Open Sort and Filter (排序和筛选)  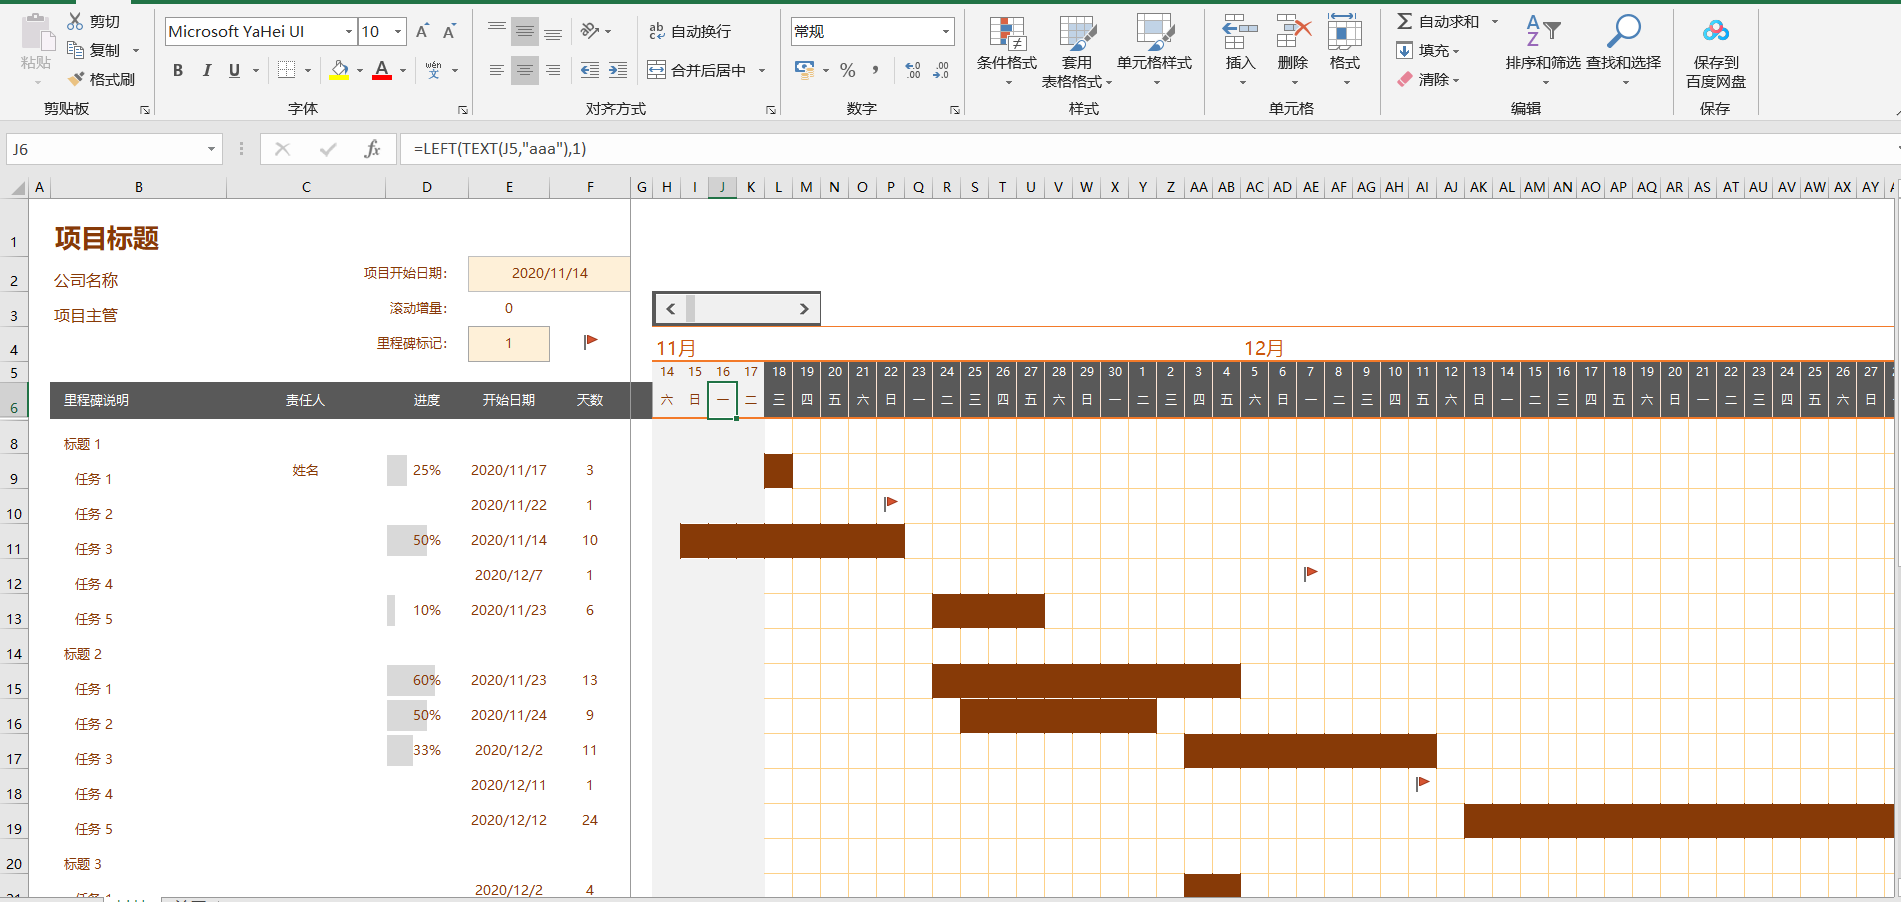pyautogui.click(x=1543, y=50)
